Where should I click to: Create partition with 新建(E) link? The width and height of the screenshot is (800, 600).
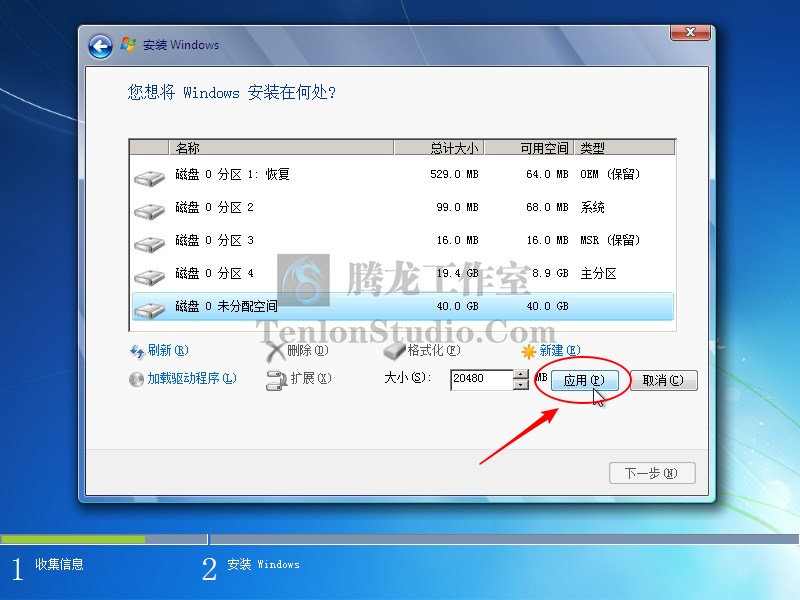(x=560, y=351)
